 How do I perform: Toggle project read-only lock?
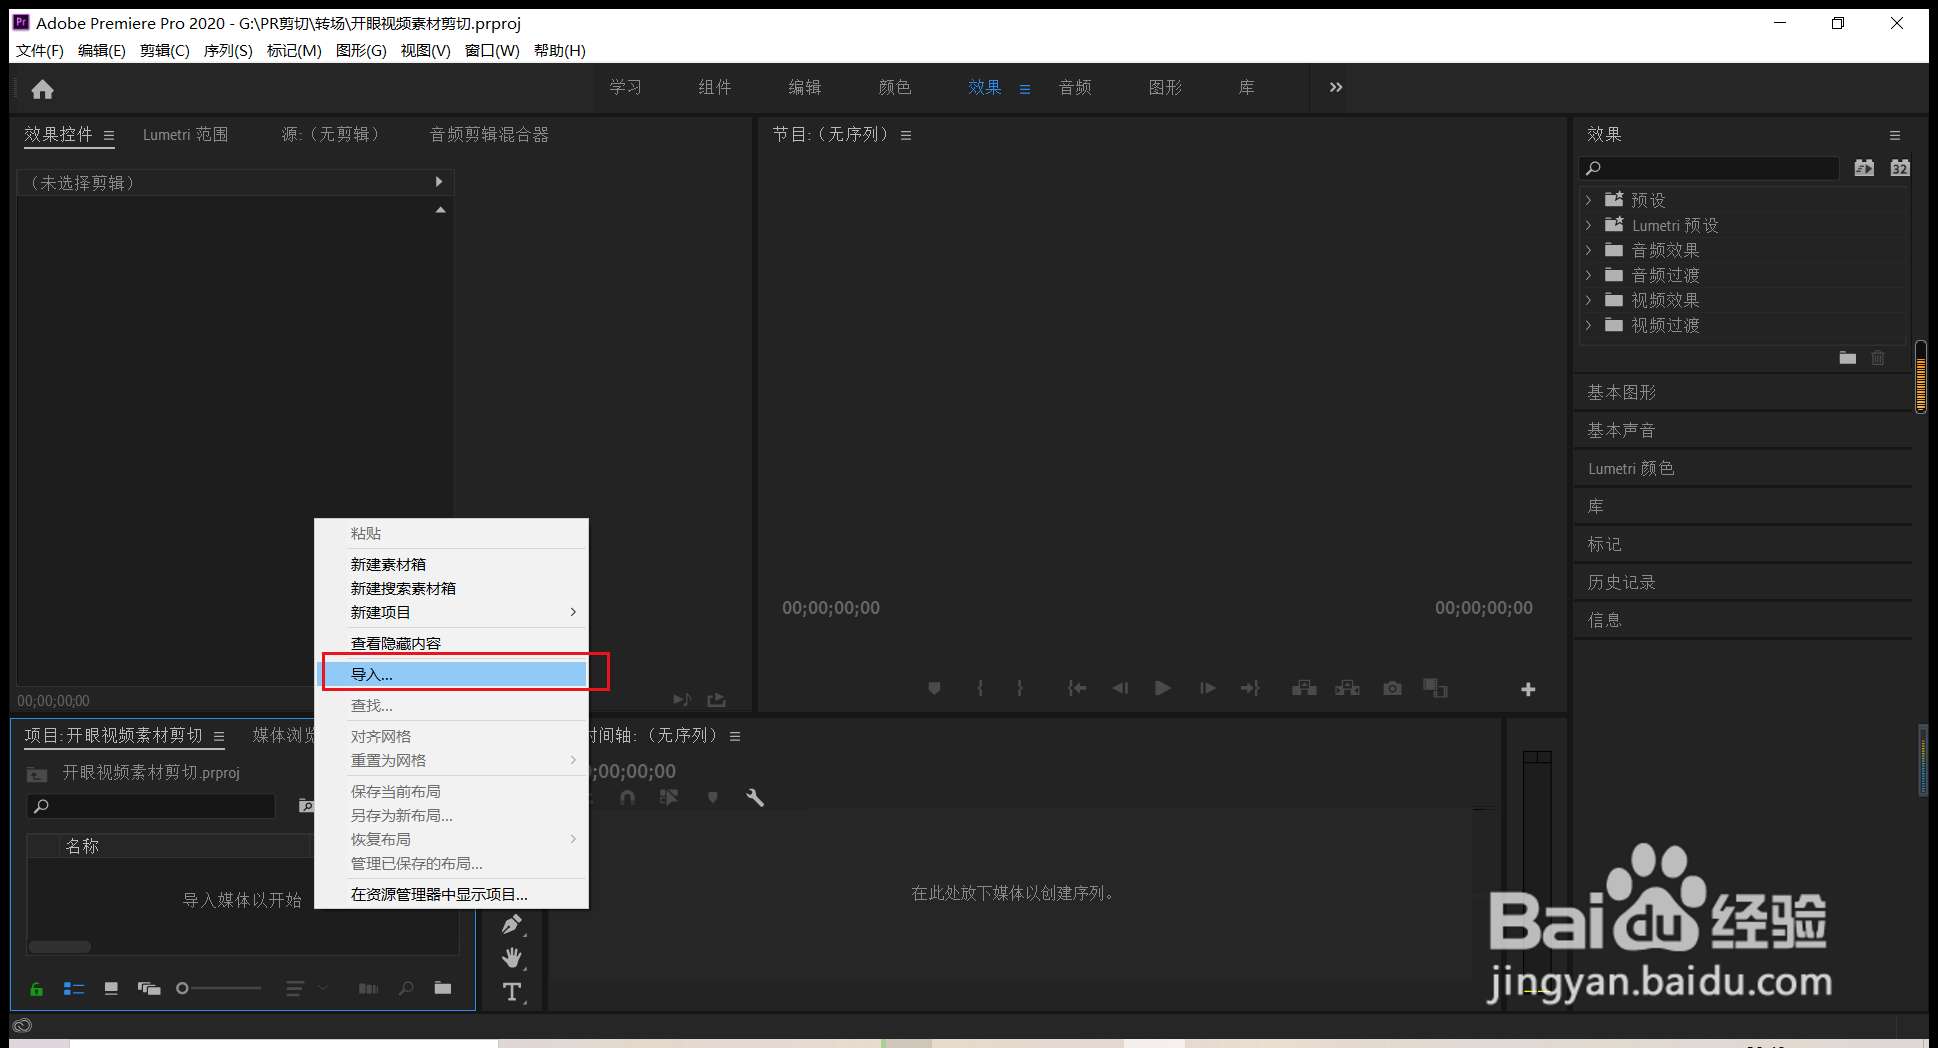(36, 989)
